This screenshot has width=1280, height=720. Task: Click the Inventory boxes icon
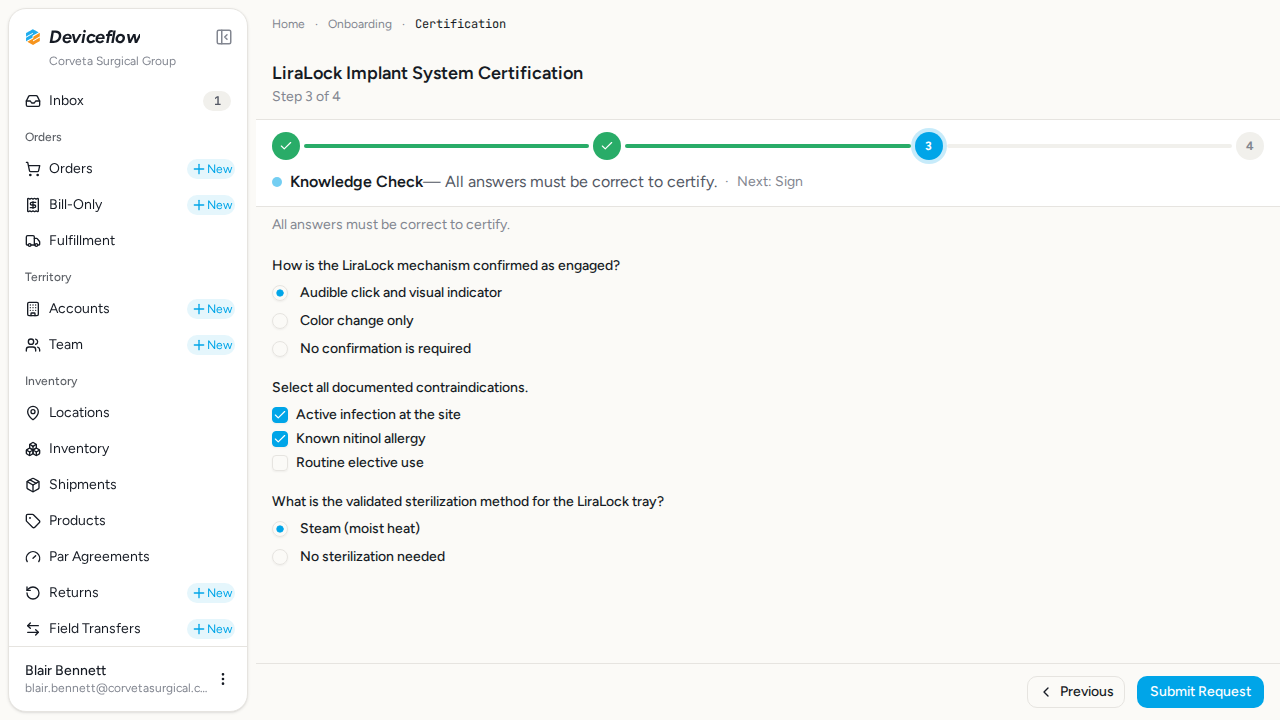point(33,449)
